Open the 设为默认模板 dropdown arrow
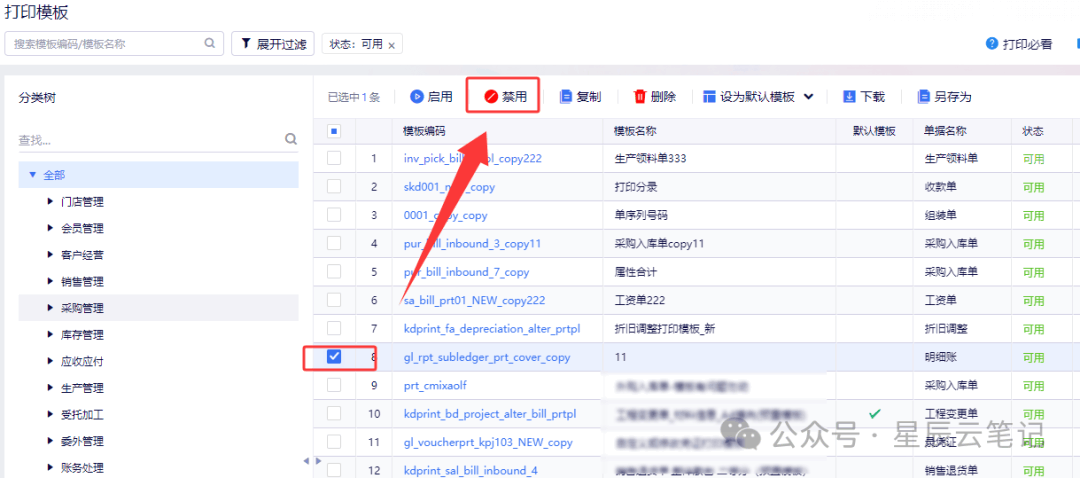The image size is (1080, 478). click(809, 97)
